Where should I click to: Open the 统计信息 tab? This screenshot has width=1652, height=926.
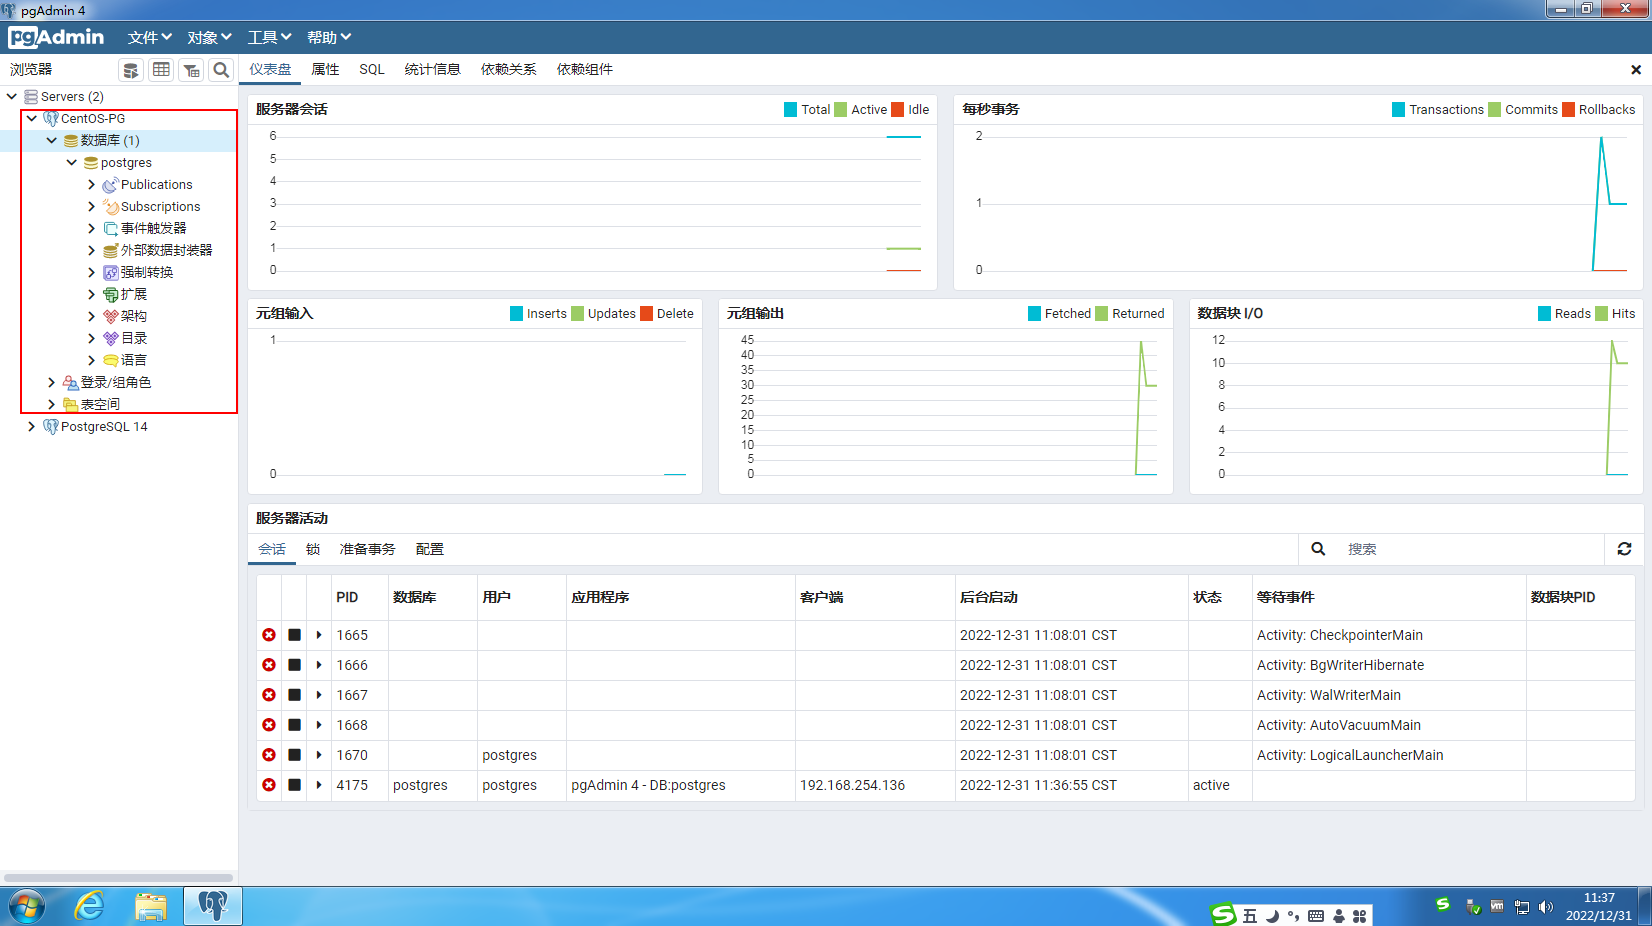click(432, 69)
